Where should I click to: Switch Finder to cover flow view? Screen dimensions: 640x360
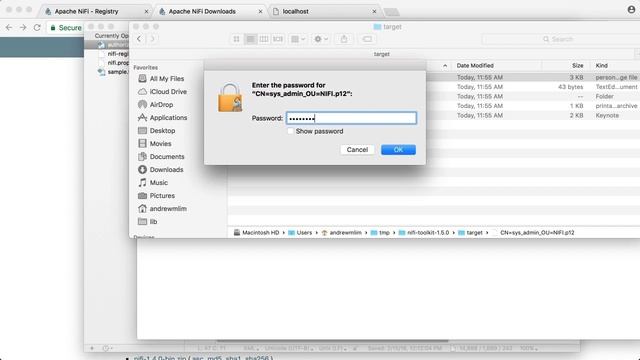click(278, 39)
